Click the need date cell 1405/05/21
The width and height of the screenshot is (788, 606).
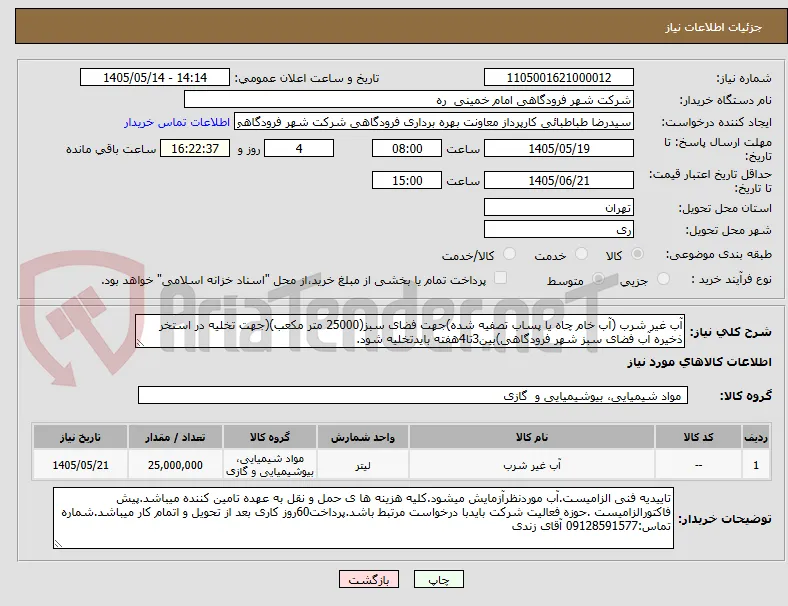[x=80, y=465]
